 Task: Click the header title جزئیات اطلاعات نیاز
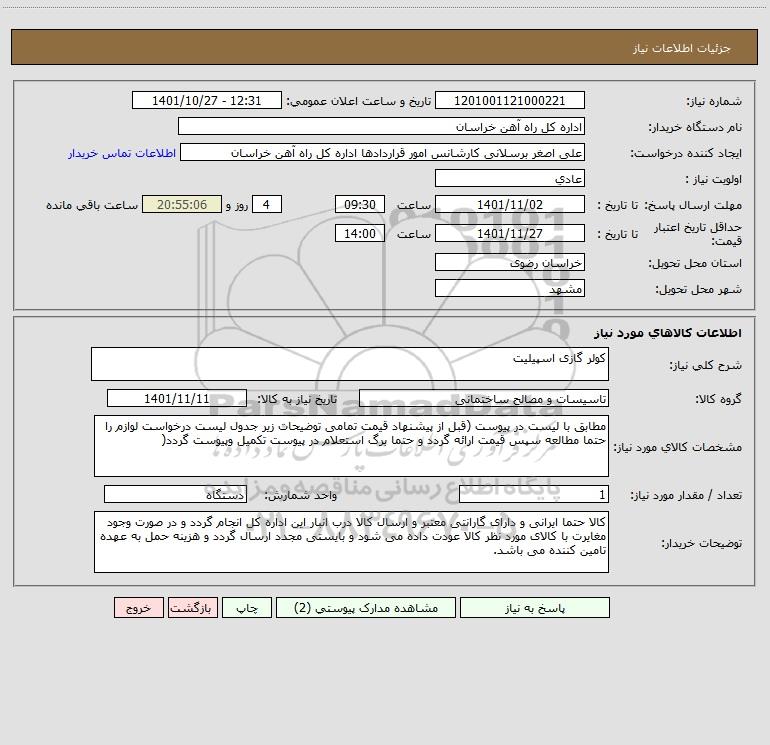click(x=682, y=48)
